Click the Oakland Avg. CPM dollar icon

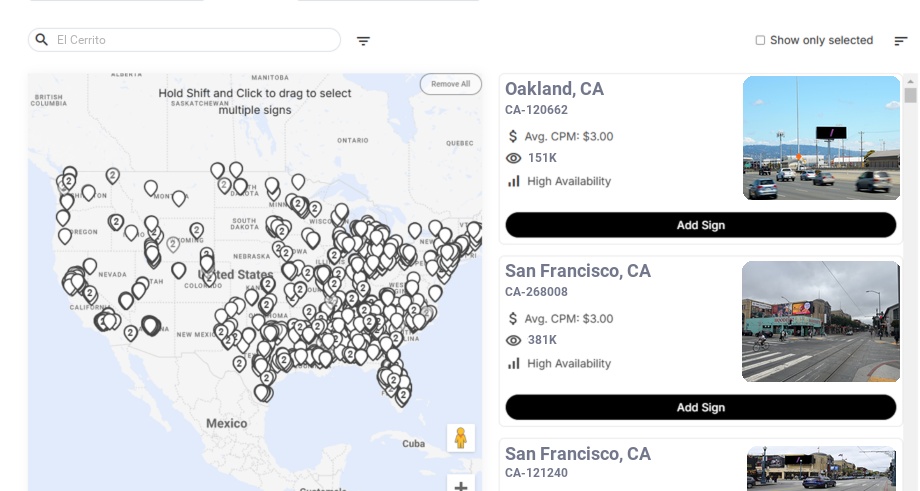(x=513, y=136)
